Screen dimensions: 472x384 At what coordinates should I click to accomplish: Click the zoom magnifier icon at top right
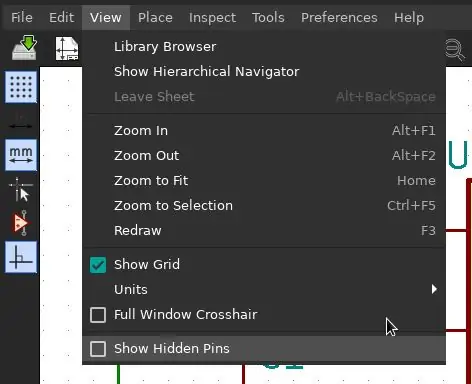coord(455,50)
